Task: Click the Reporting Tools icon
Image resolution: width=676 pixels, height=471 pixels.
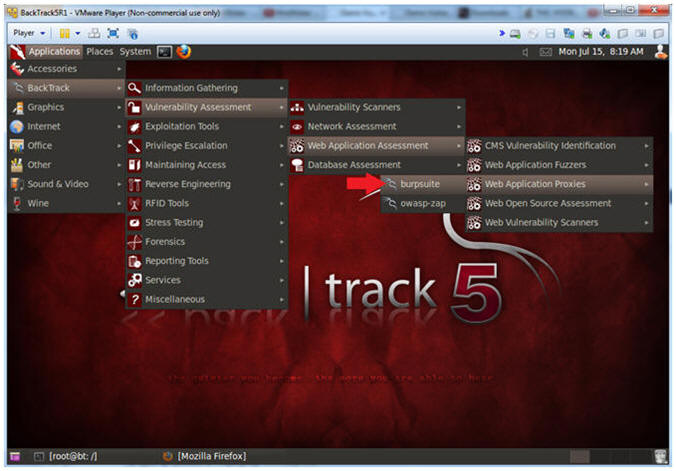Action: point(135,261)
